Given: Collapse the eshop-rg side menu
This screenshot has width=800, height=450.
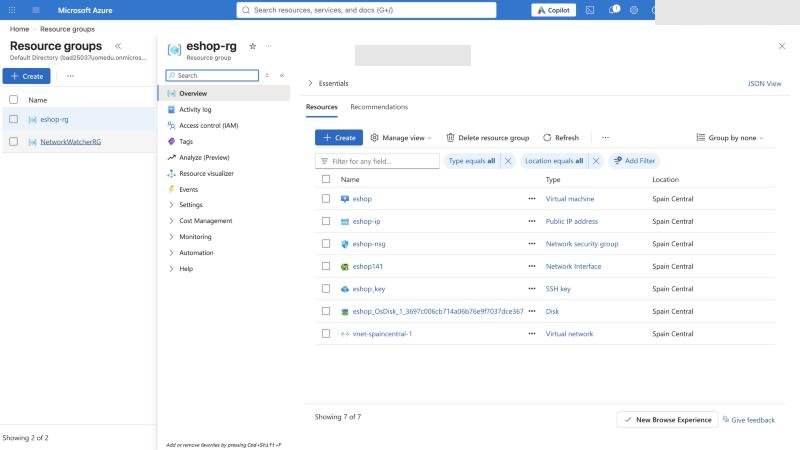Looking at the screenshot, I should (x=282, y=76).
